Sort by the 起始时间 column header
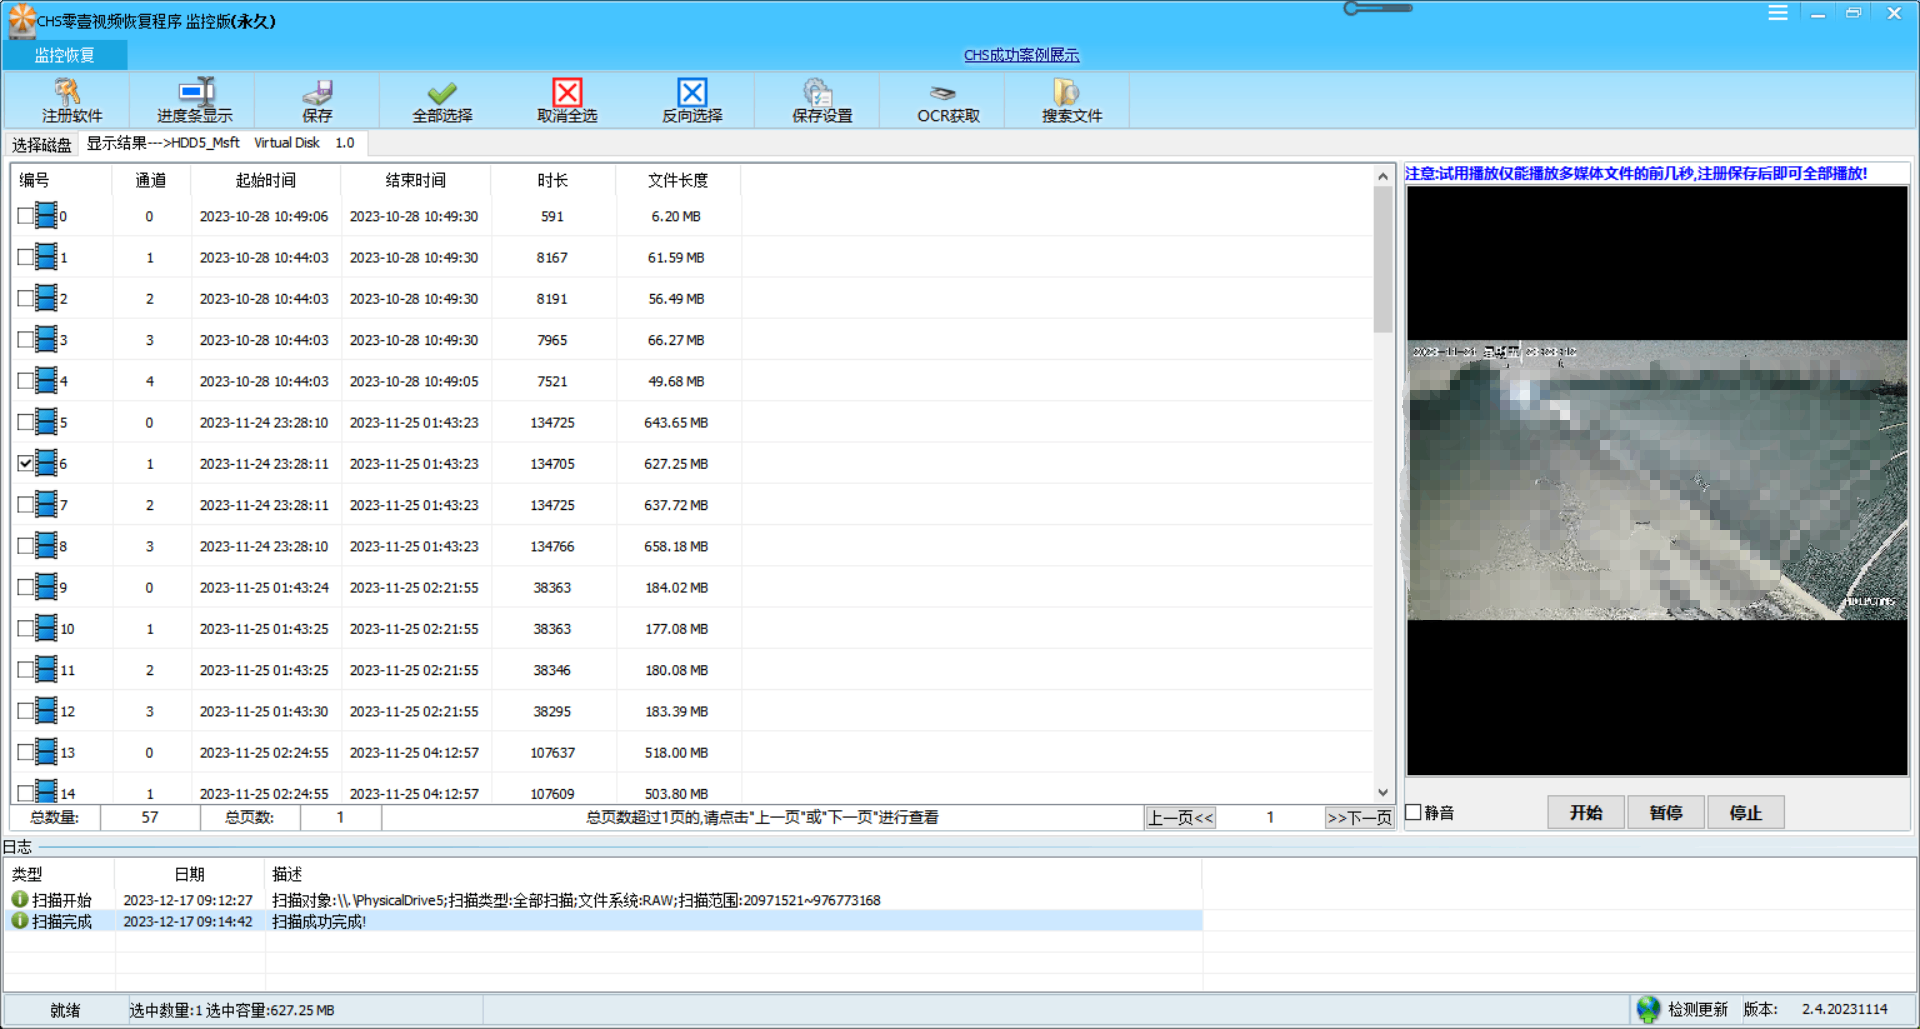This screenshot has height=1029, width=1920. pyautogui.click(x=265, y=180)
